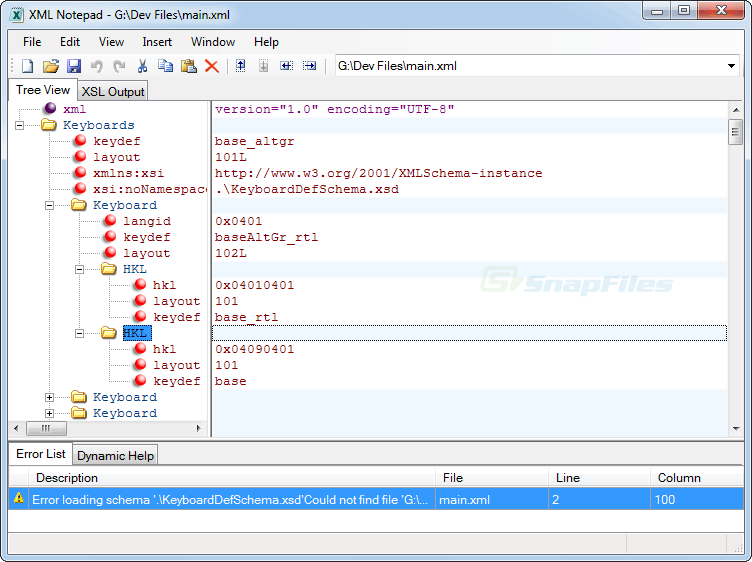Viewport: 752px width, 562px height.
Task: Click the folder icon of the selected HKL node
Action: pyautogui.click(x=109, y=333)
